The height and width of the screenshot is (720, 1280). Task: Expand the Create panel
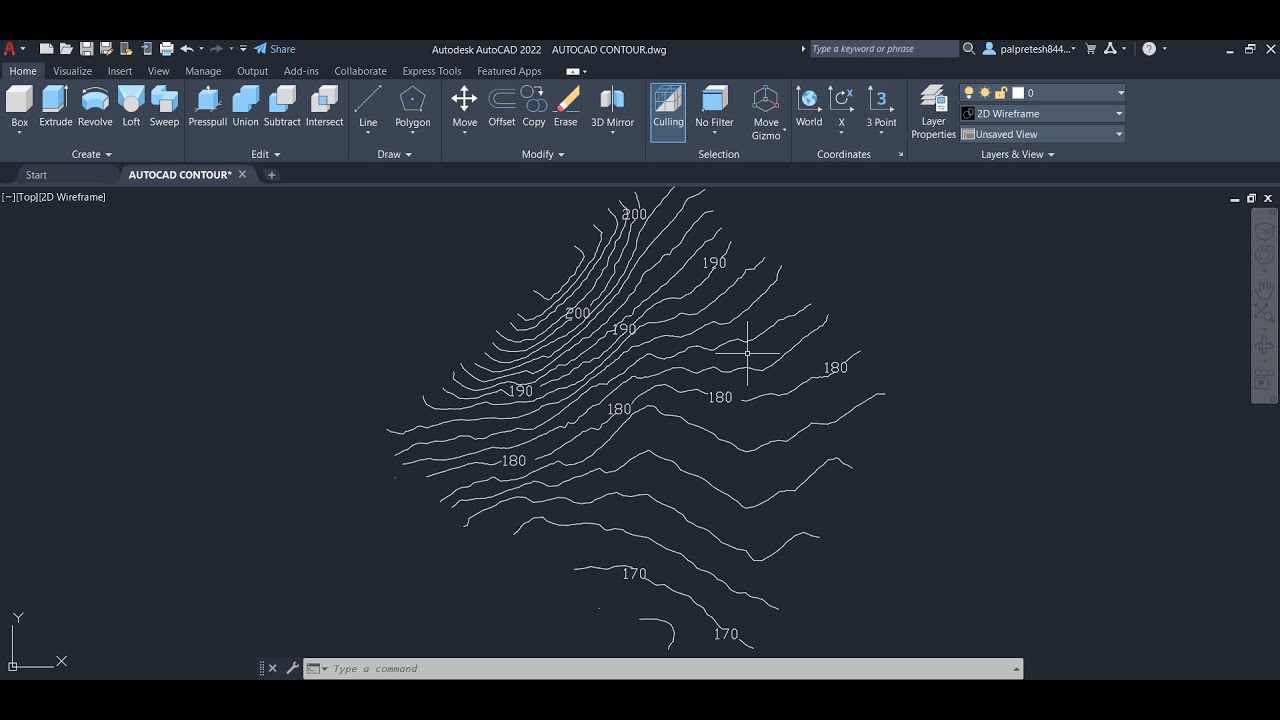coord(91,154)
